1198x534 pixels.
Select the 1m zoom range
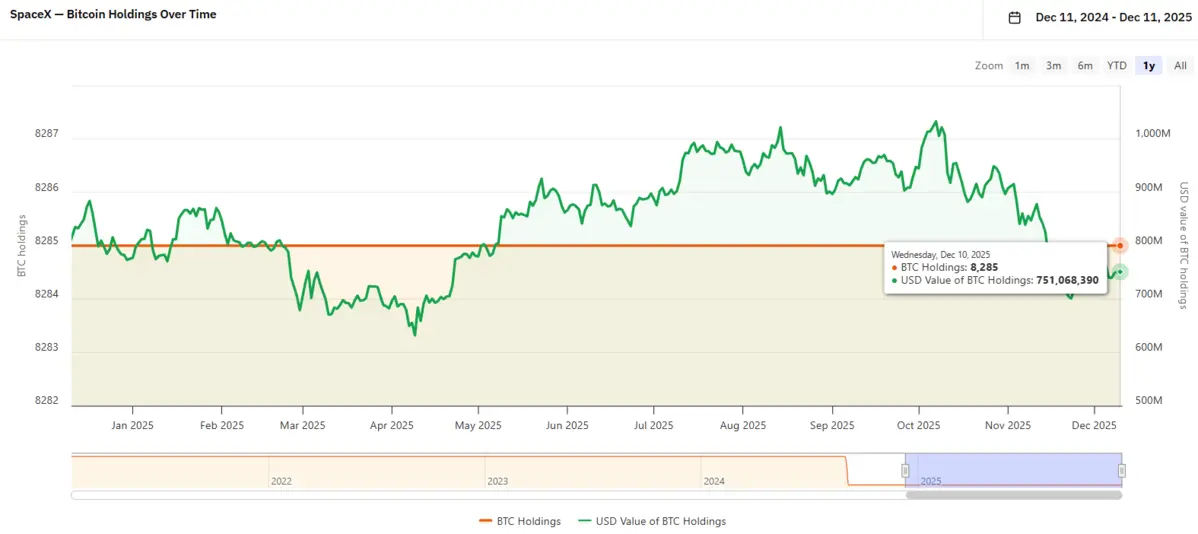(x=1022, y=66)
